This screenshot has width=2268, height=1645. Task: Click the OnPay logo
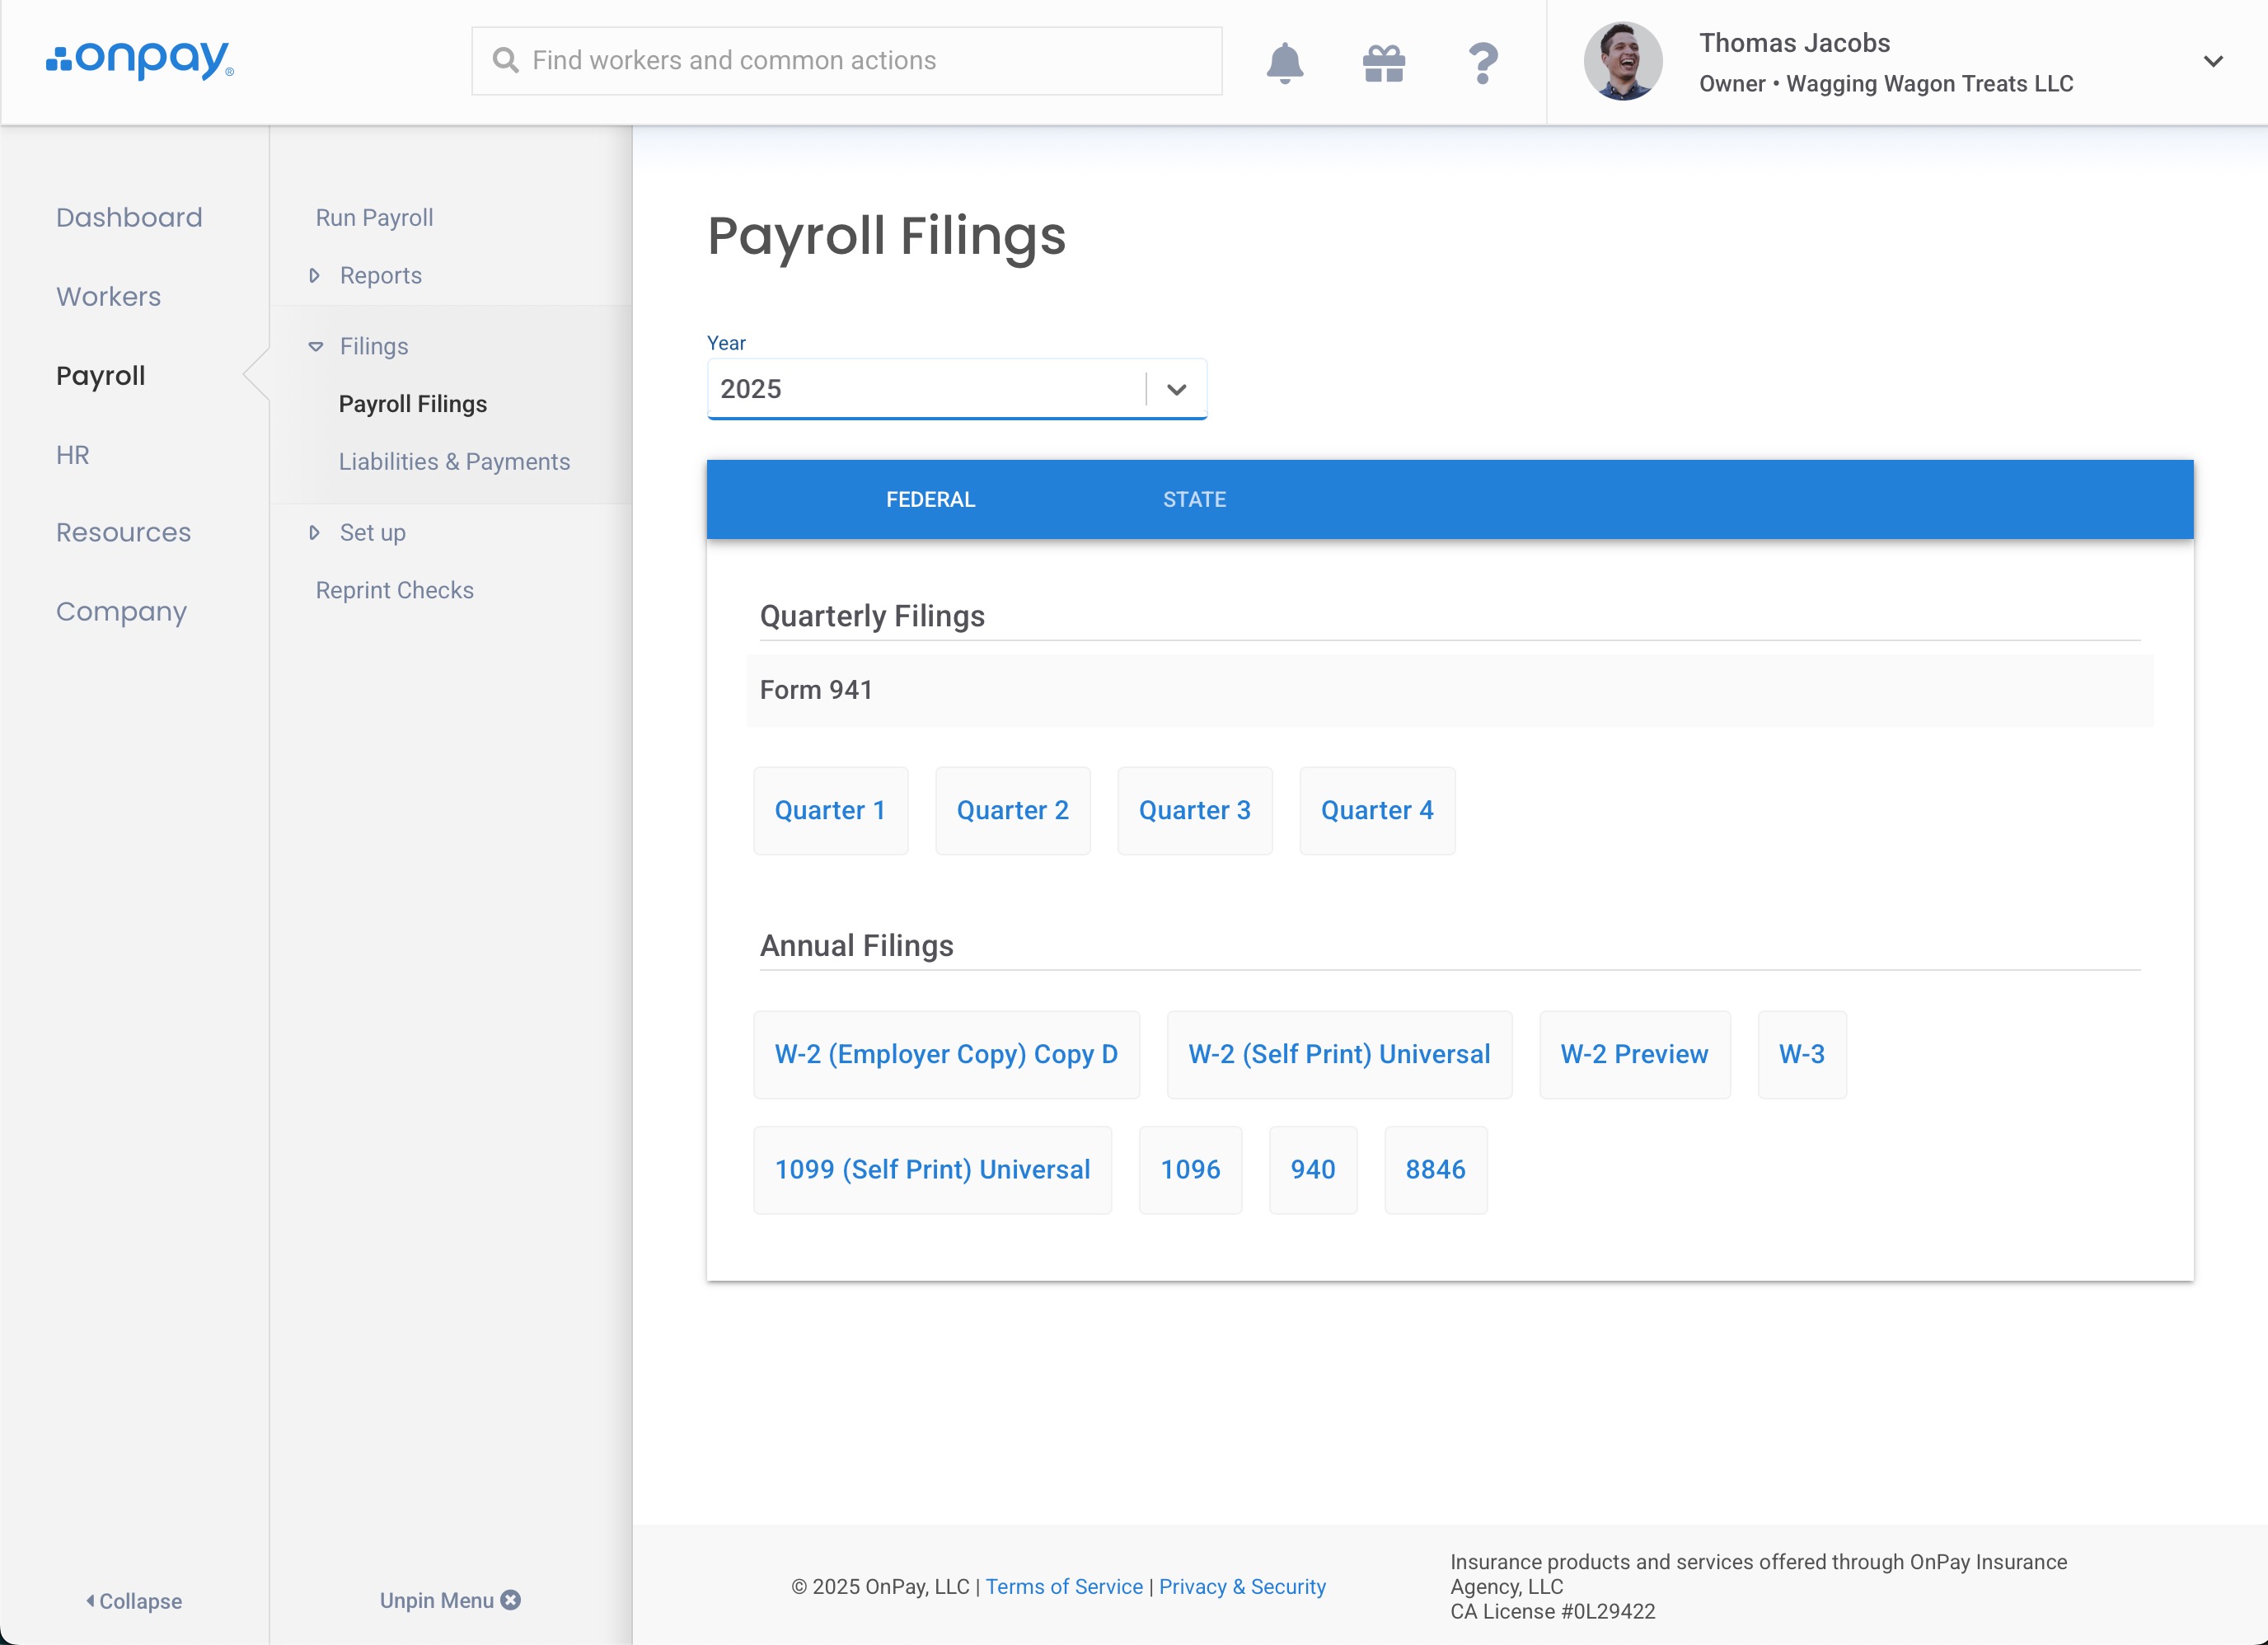coord(140,60)
